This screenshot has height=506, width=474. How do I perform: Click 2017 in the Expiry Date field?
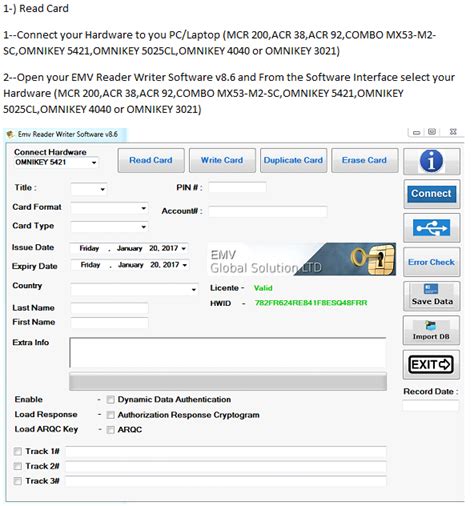171,265
